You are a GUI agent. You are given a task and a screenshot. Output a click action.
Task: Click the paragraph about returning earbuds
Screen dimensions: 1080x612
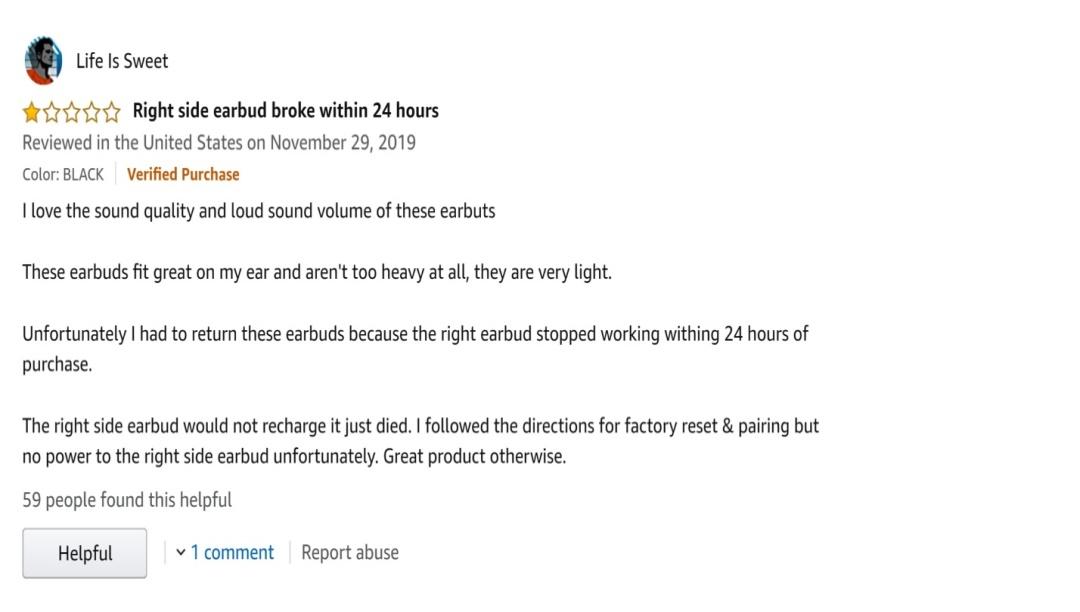[415, 349]
